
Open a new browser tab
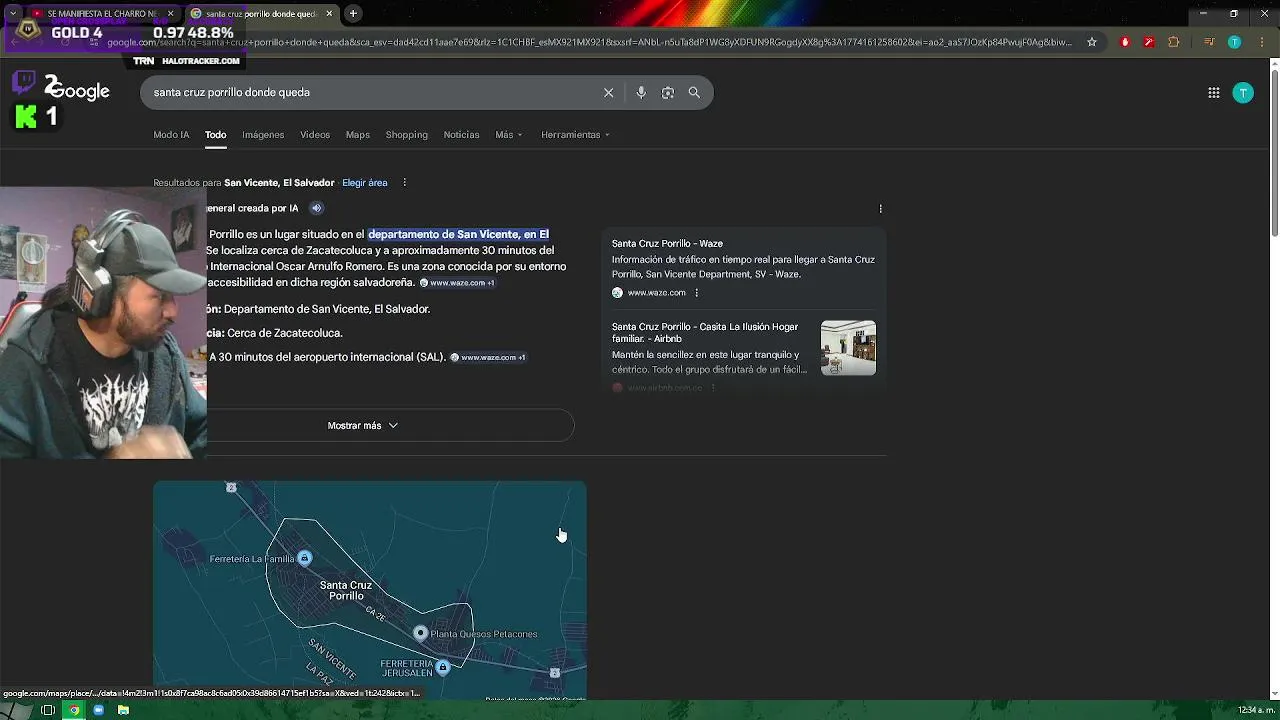[x=353, y=14]
